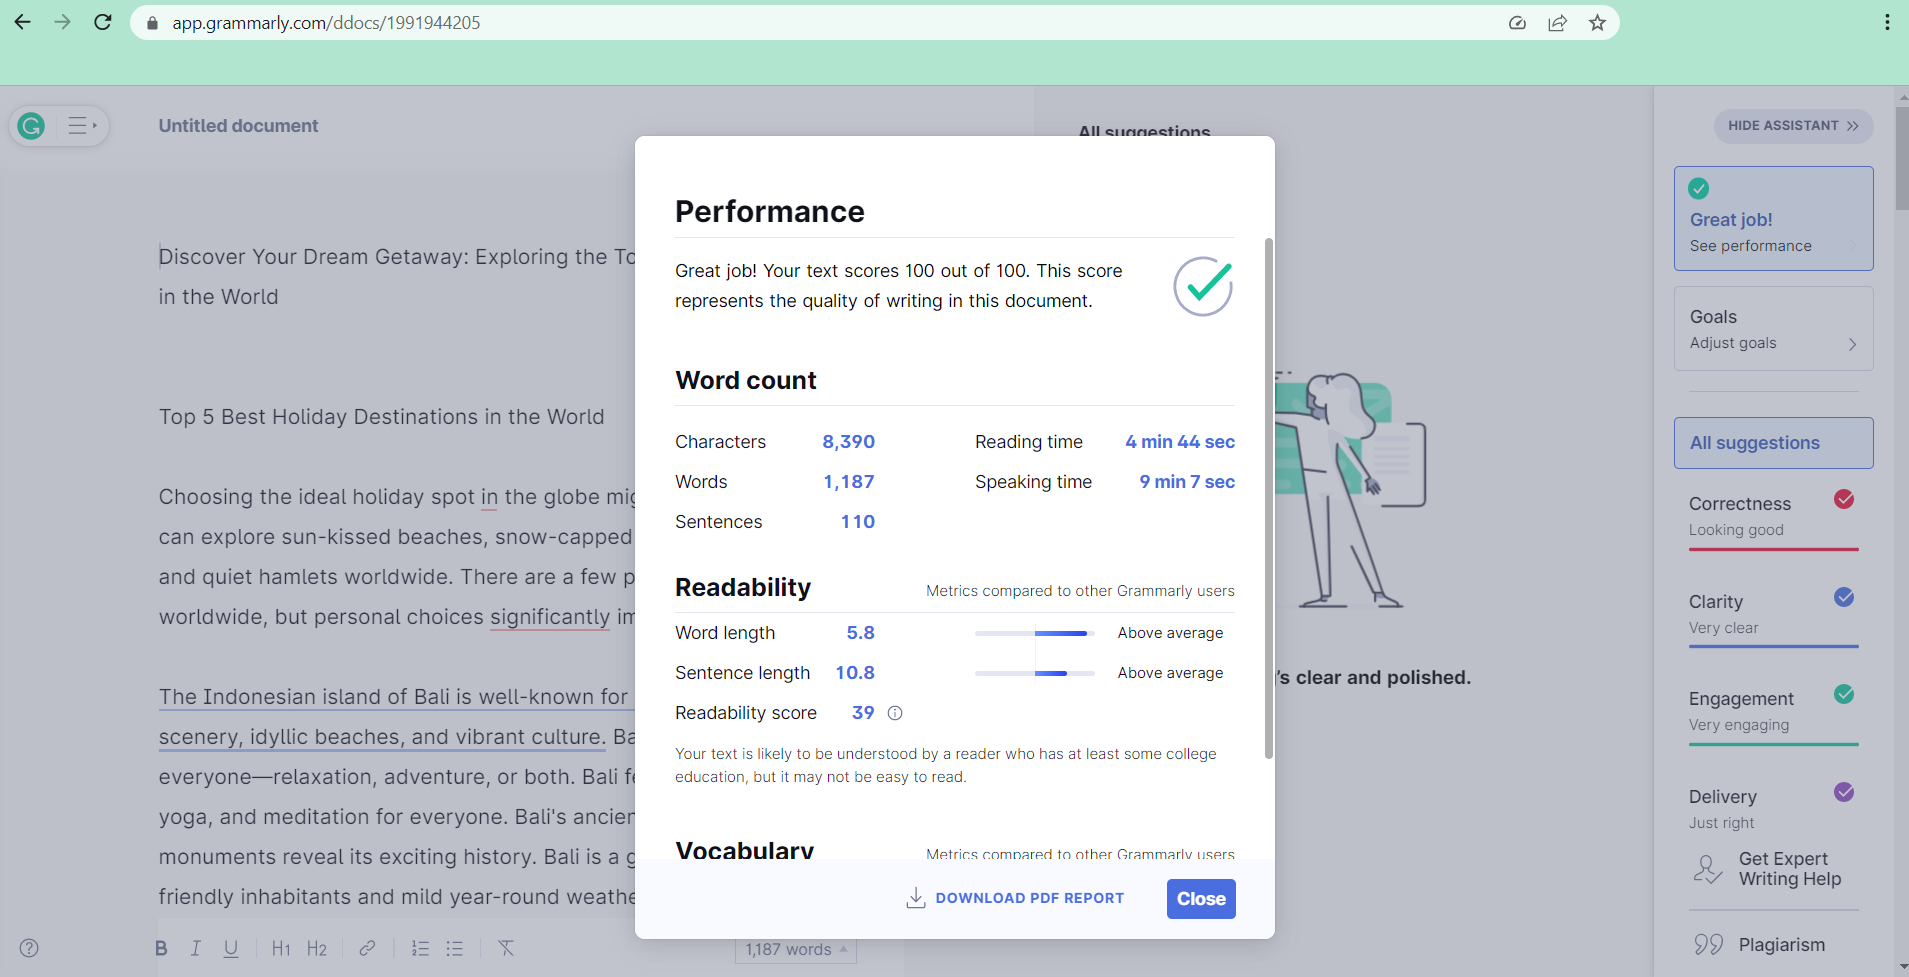Click the Word length comparison bar
Image resolution: width=1909 pixels, height=977 pixels.
(1034, 633)
